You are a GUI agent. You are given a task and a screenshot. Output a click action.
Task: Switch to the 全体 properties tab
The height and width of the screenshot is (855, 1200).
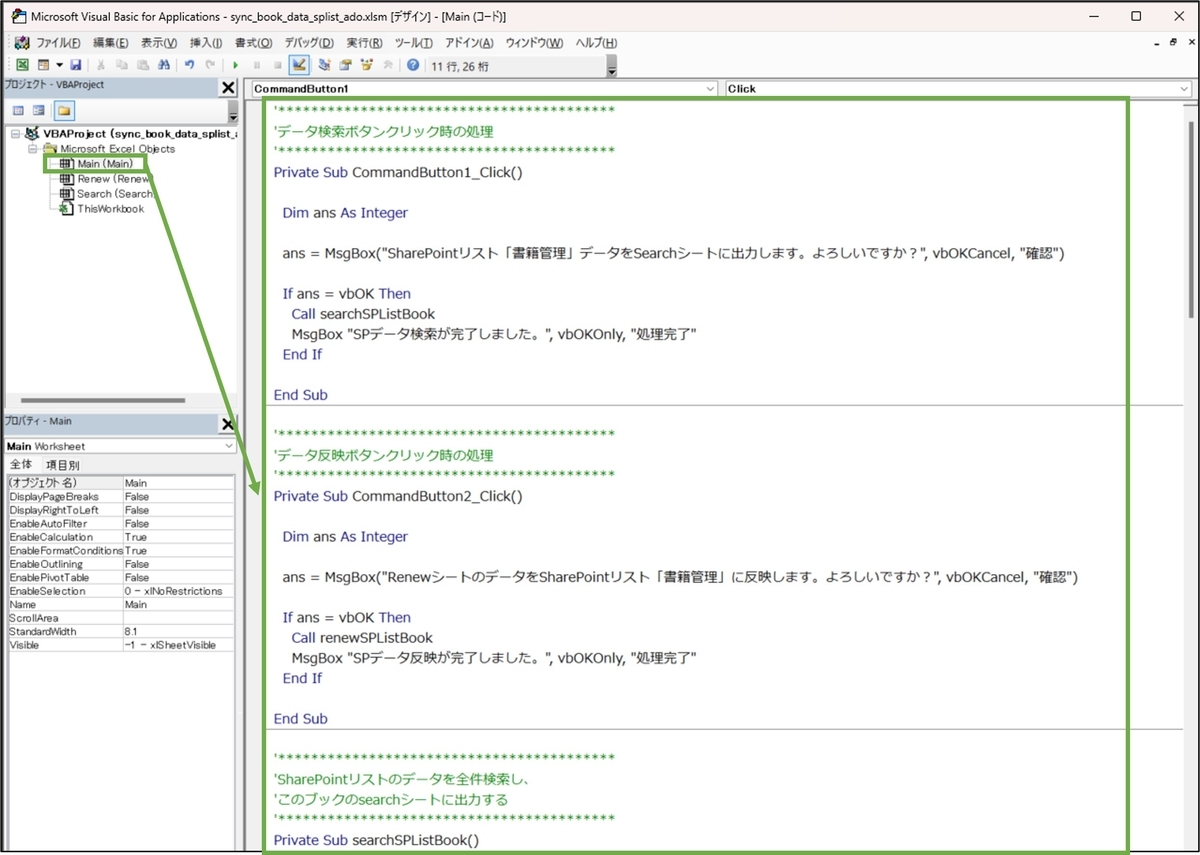pyautogui.click(x=21, y=465)
